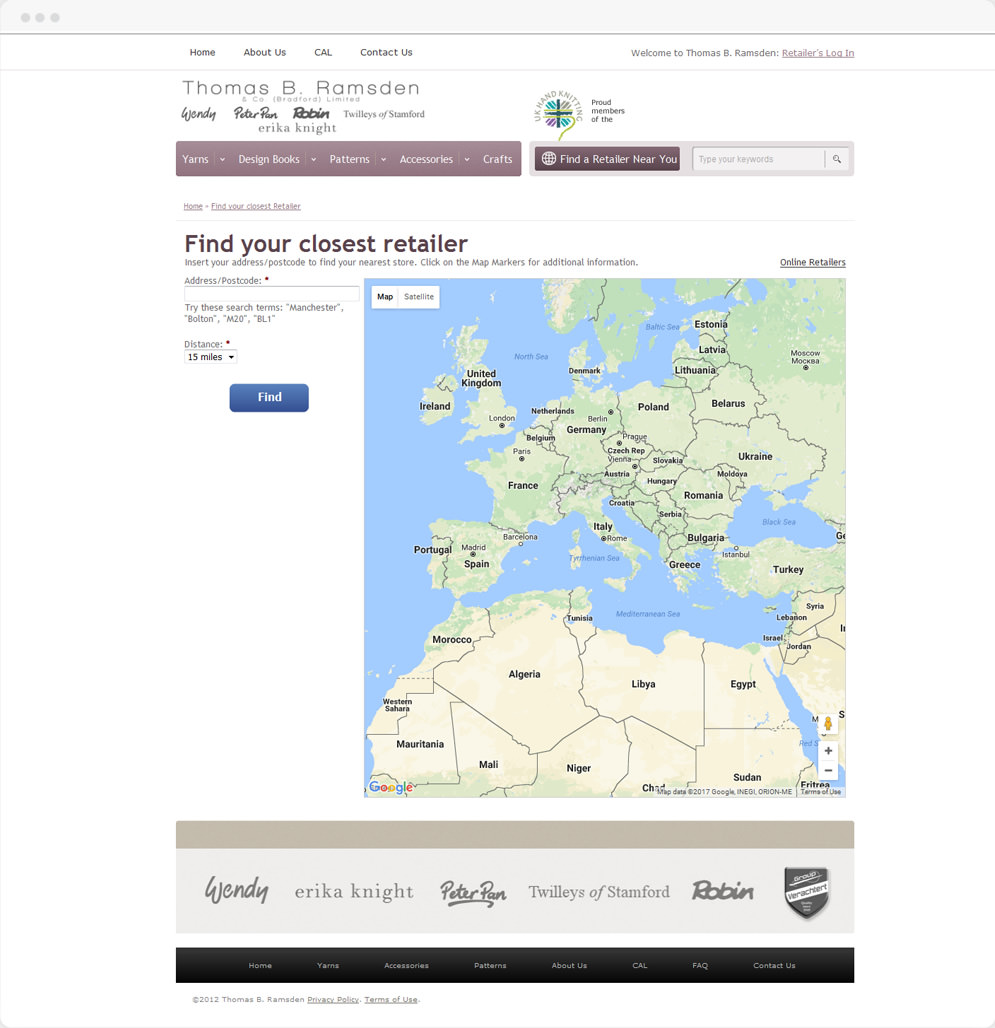Click Patterns in the black footer bar
Screen dimensions: 995x1028
[490, 966]
